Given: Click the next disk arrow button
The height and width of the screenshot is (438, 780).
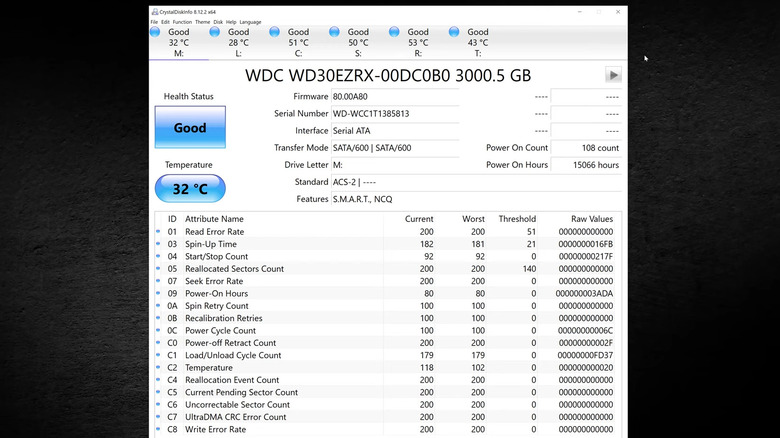Looking at the screenshot, I should pos(613,76).
